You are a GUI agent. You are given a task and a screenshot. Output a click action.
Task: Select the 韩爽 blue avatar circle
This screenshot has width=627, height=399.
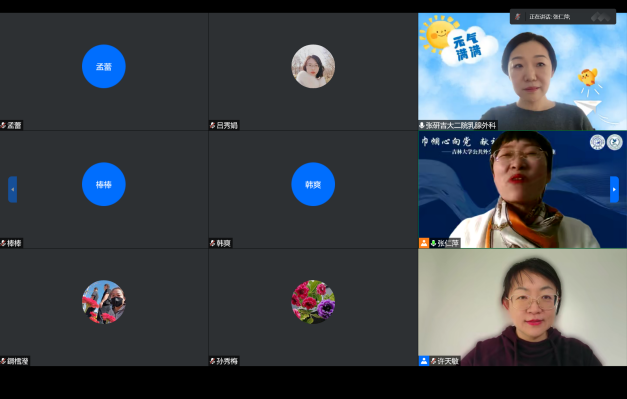[313, 184]
